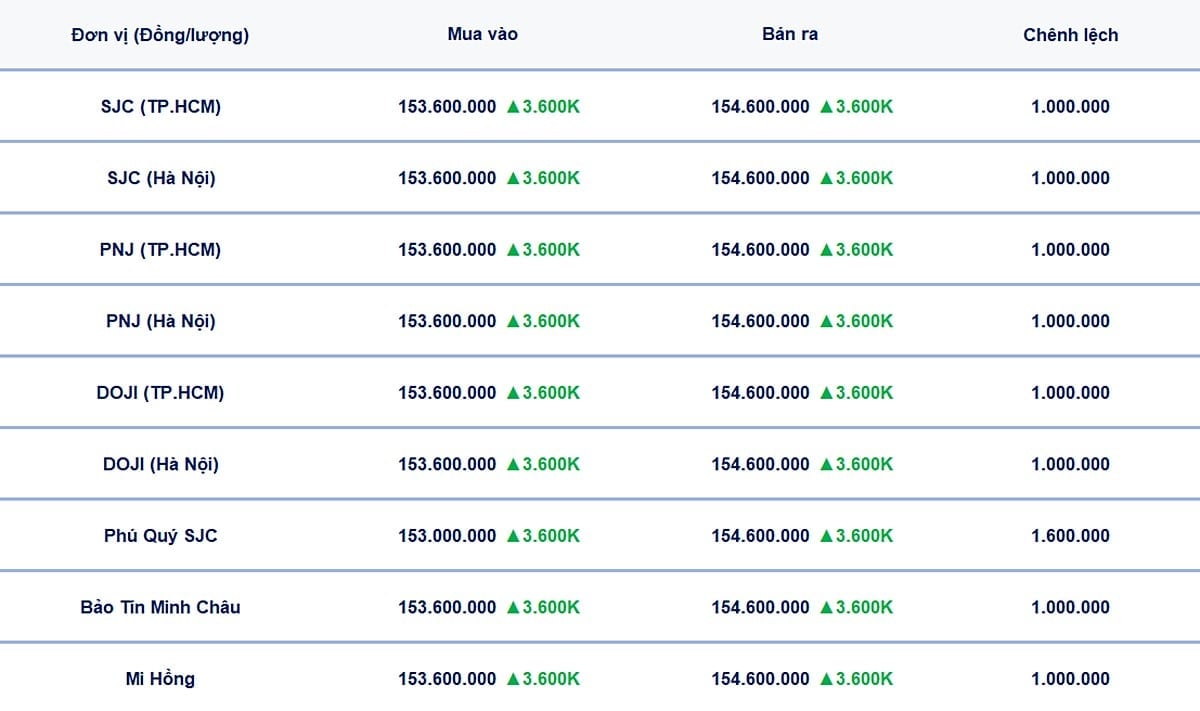The height and width of the screenshot is (711, 1200).
Task: Select the Bảo Tín Minh Châu label
Action: 161,607
